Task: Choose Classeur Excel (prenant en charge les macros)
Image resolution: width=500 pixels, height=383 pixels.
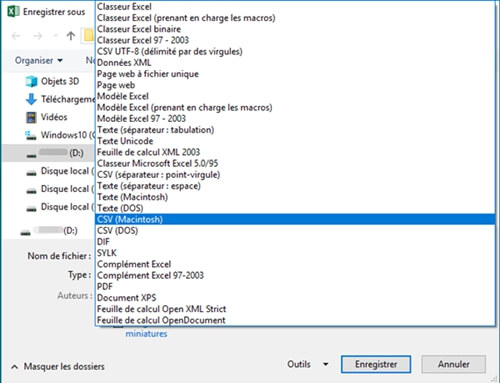Action: click(x=295, y=18)
